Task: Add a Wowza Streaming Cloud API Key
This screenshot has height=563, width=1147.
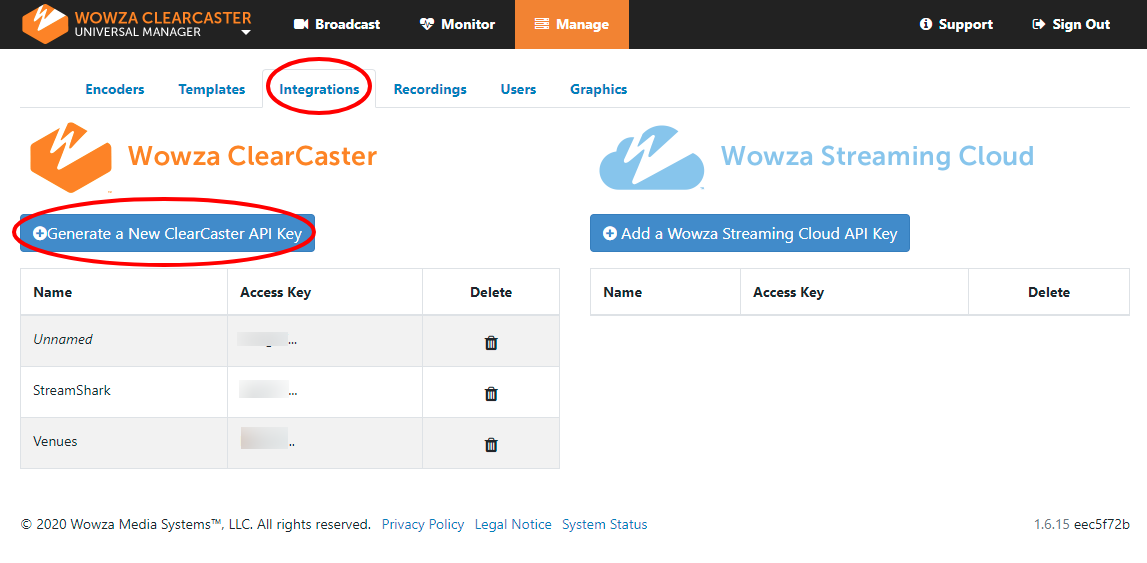Action: 750,233
